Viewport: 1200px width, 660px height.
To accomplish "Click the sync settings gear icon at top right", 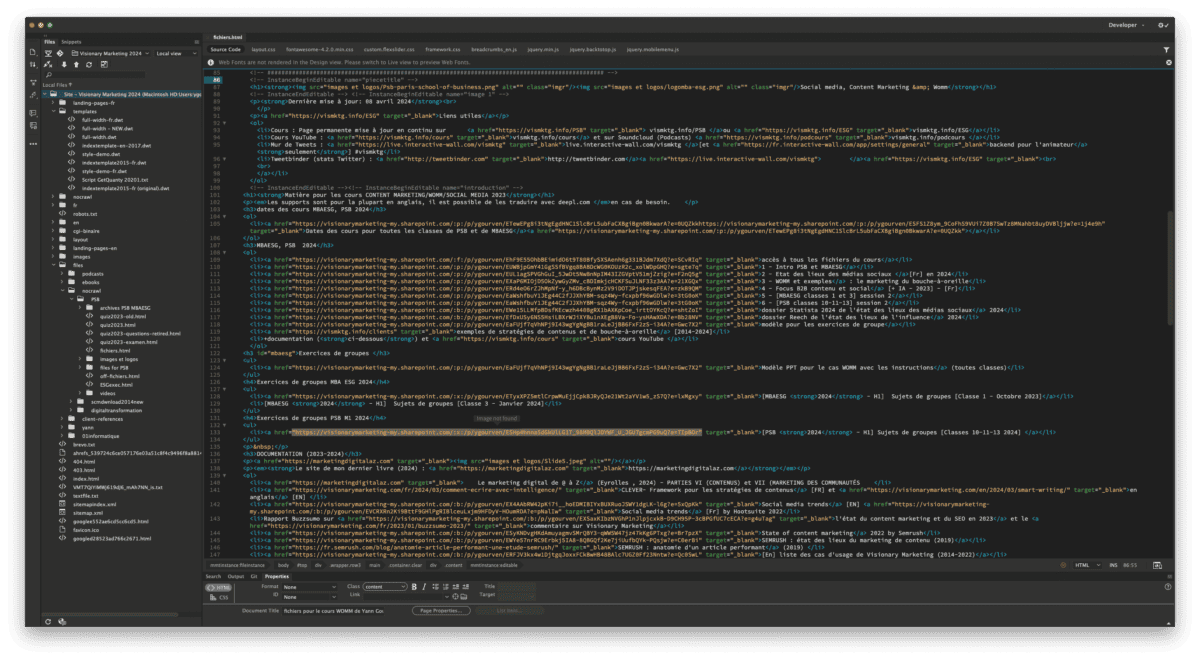I will click(x=1163, y=25).
